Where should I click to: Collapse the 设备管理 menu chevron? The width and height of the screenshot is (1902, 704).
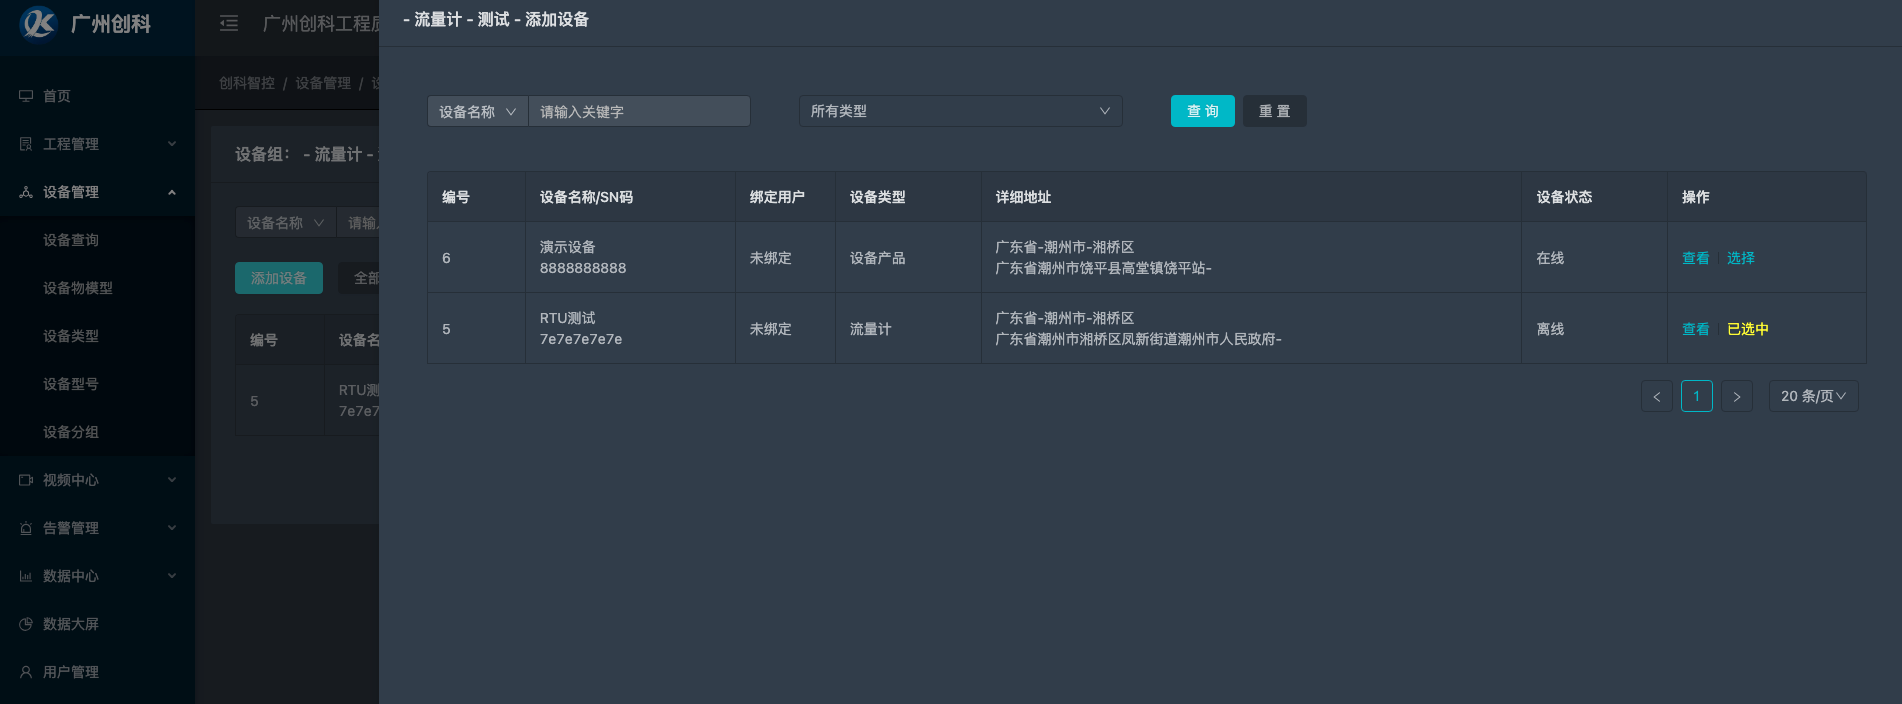tap(172, 192)
